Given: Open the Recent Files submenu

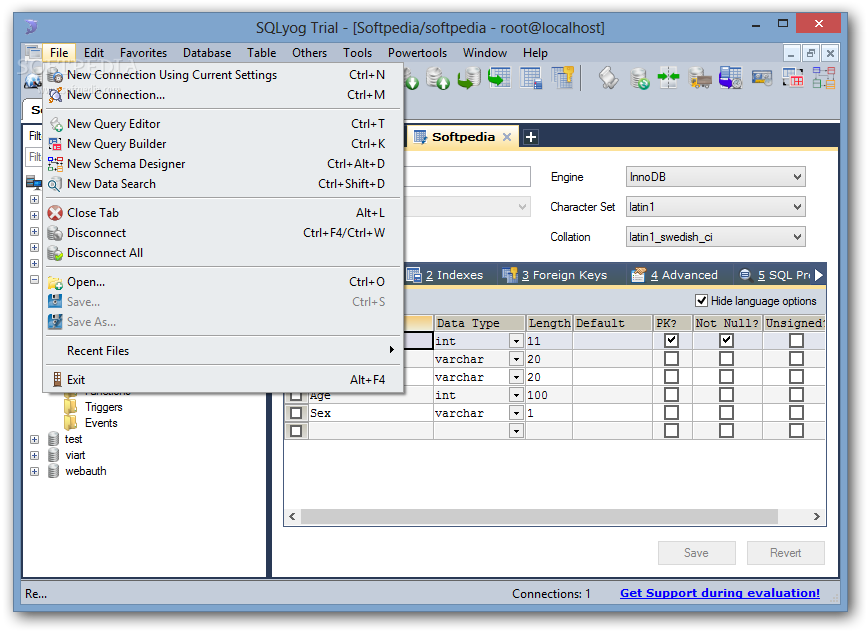Looking at the screenshot, I should 223,350.
